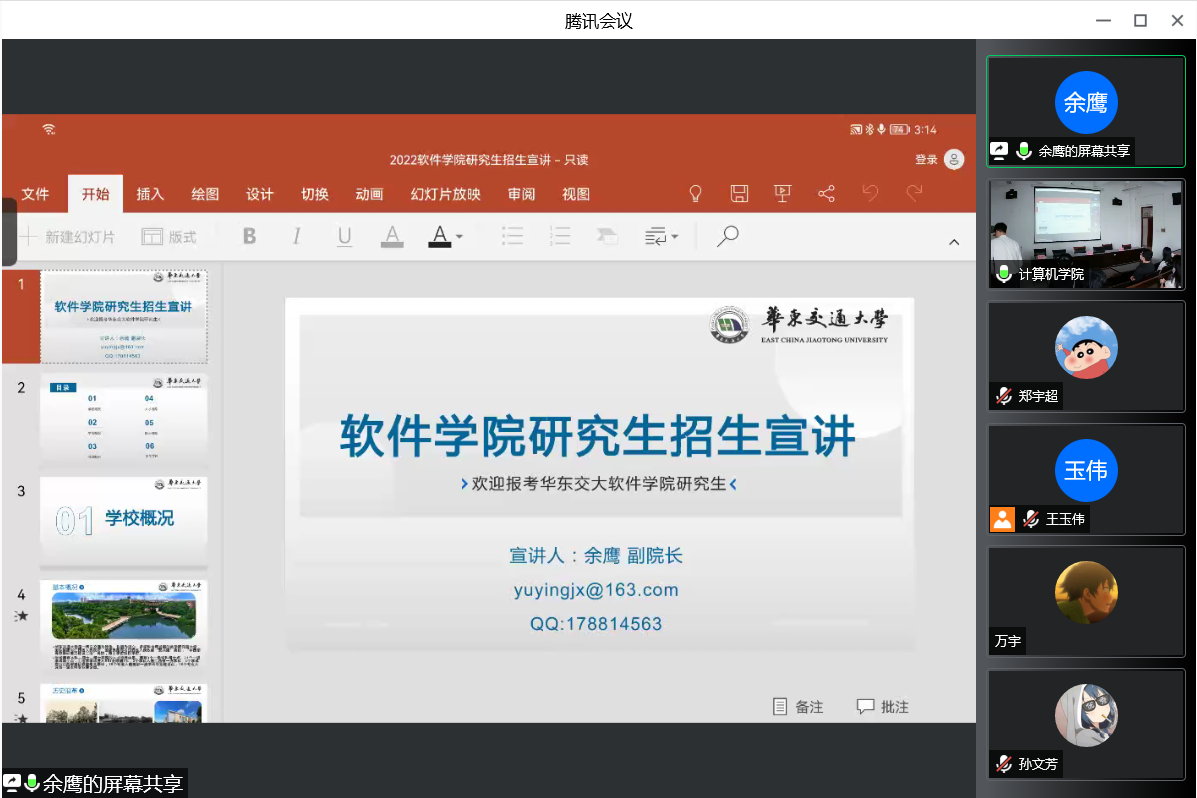Image resolution: width=1197 pixels, height=798 pixels.
Task: Select slide 2 目录 thumbnail
Action: point(124,419)
